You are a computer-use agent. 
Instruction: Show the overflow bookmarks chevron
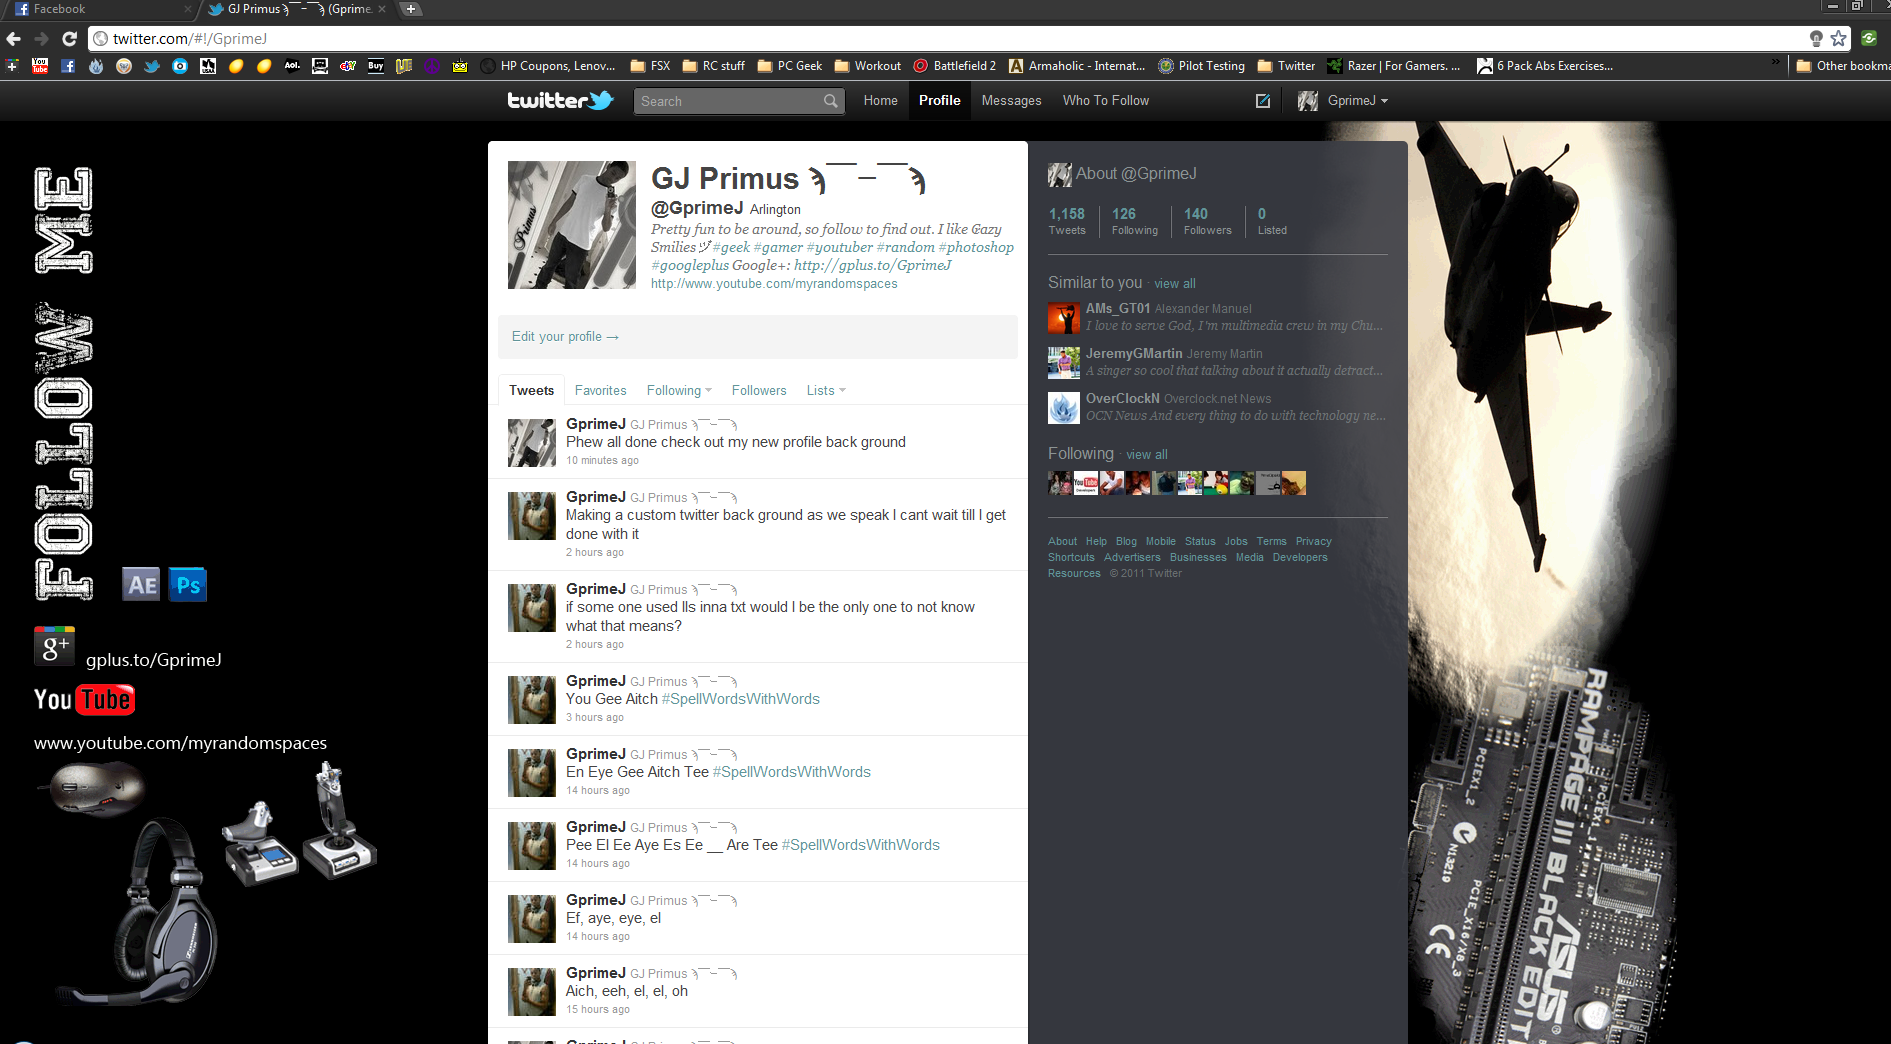1776,64
